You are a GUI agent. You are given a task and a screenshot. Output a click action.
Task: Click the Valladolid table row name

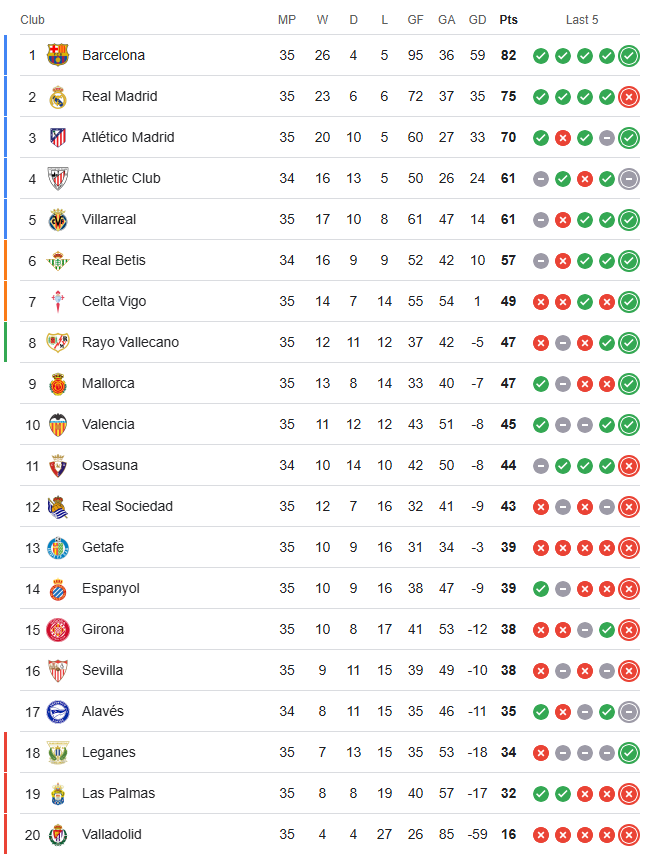(x=112, y=834)
